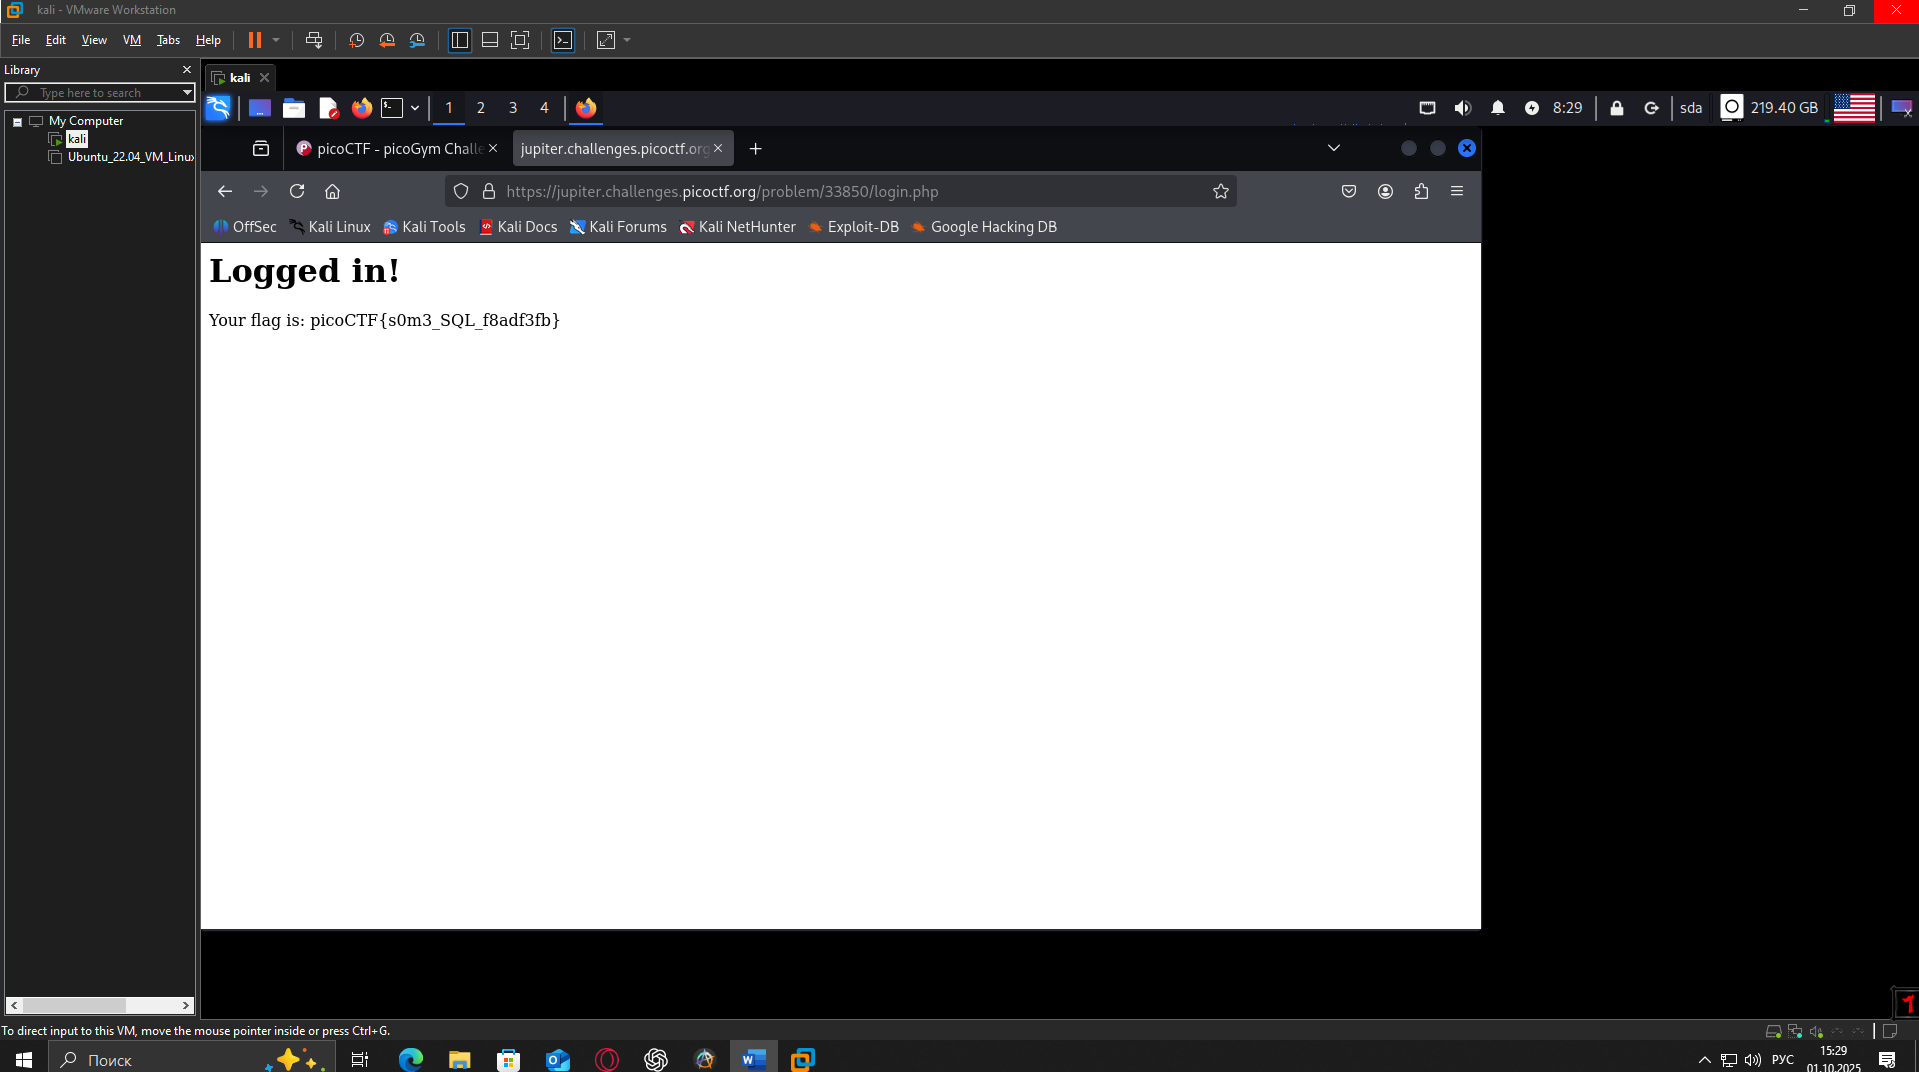Toggle the thumbnail bar in VMware

tap(489, 40)
